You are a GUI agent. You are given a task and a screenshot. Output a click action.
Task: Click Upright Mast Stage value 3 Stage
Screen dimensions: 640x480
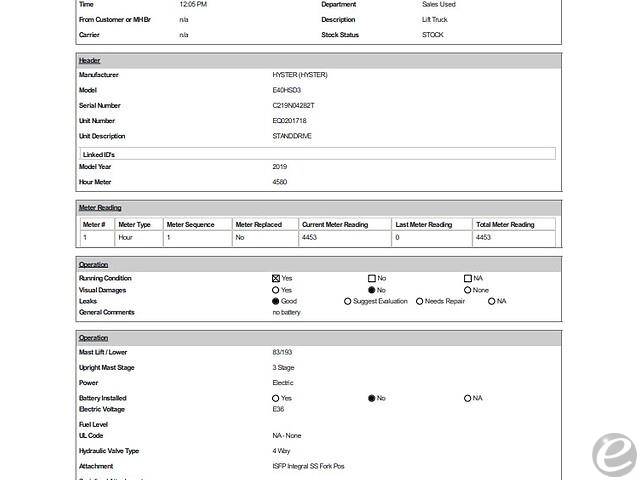pyautogui.click(x=283, y=368)
